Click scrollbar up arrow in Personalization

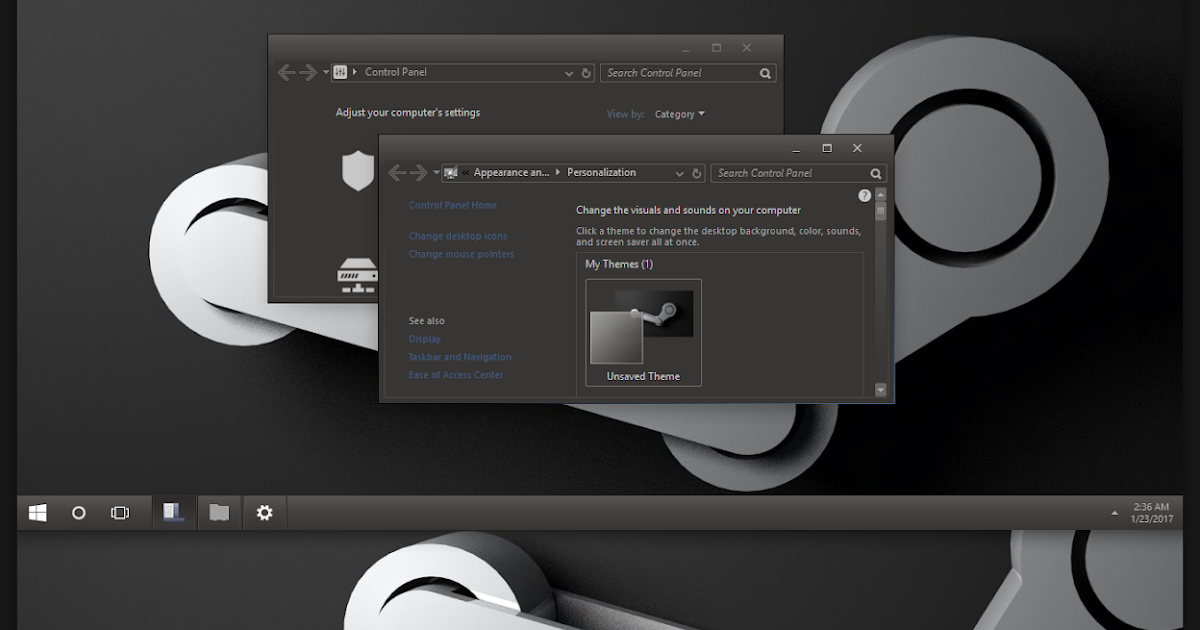point(881,195)
